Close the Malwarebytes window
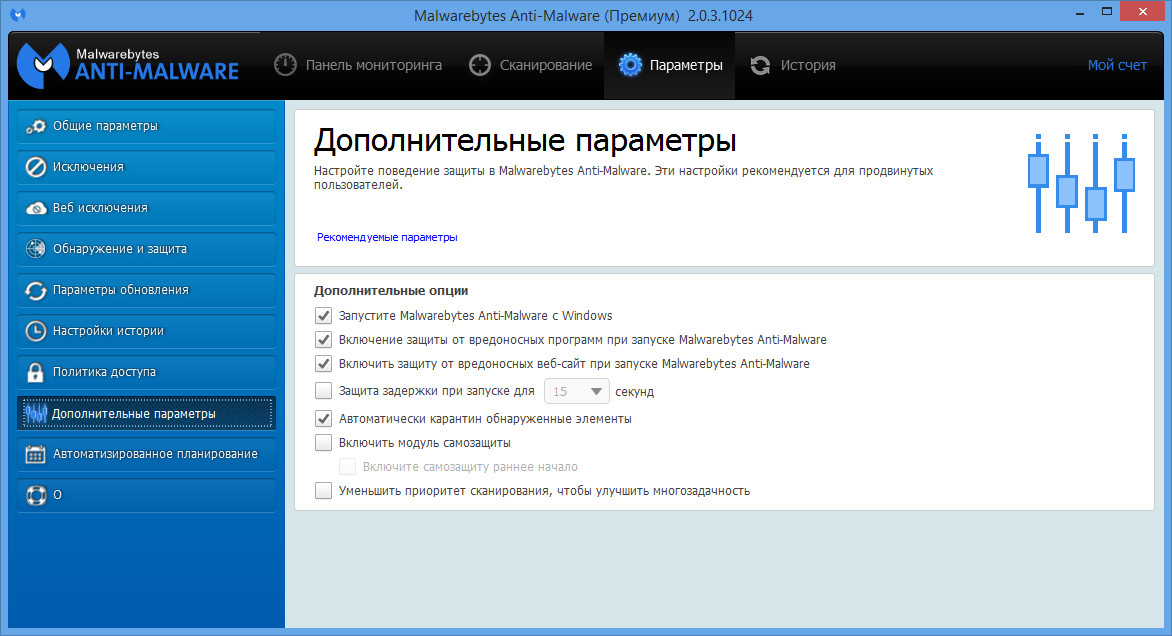1172x636 pixels. (x=1142, y=12)
